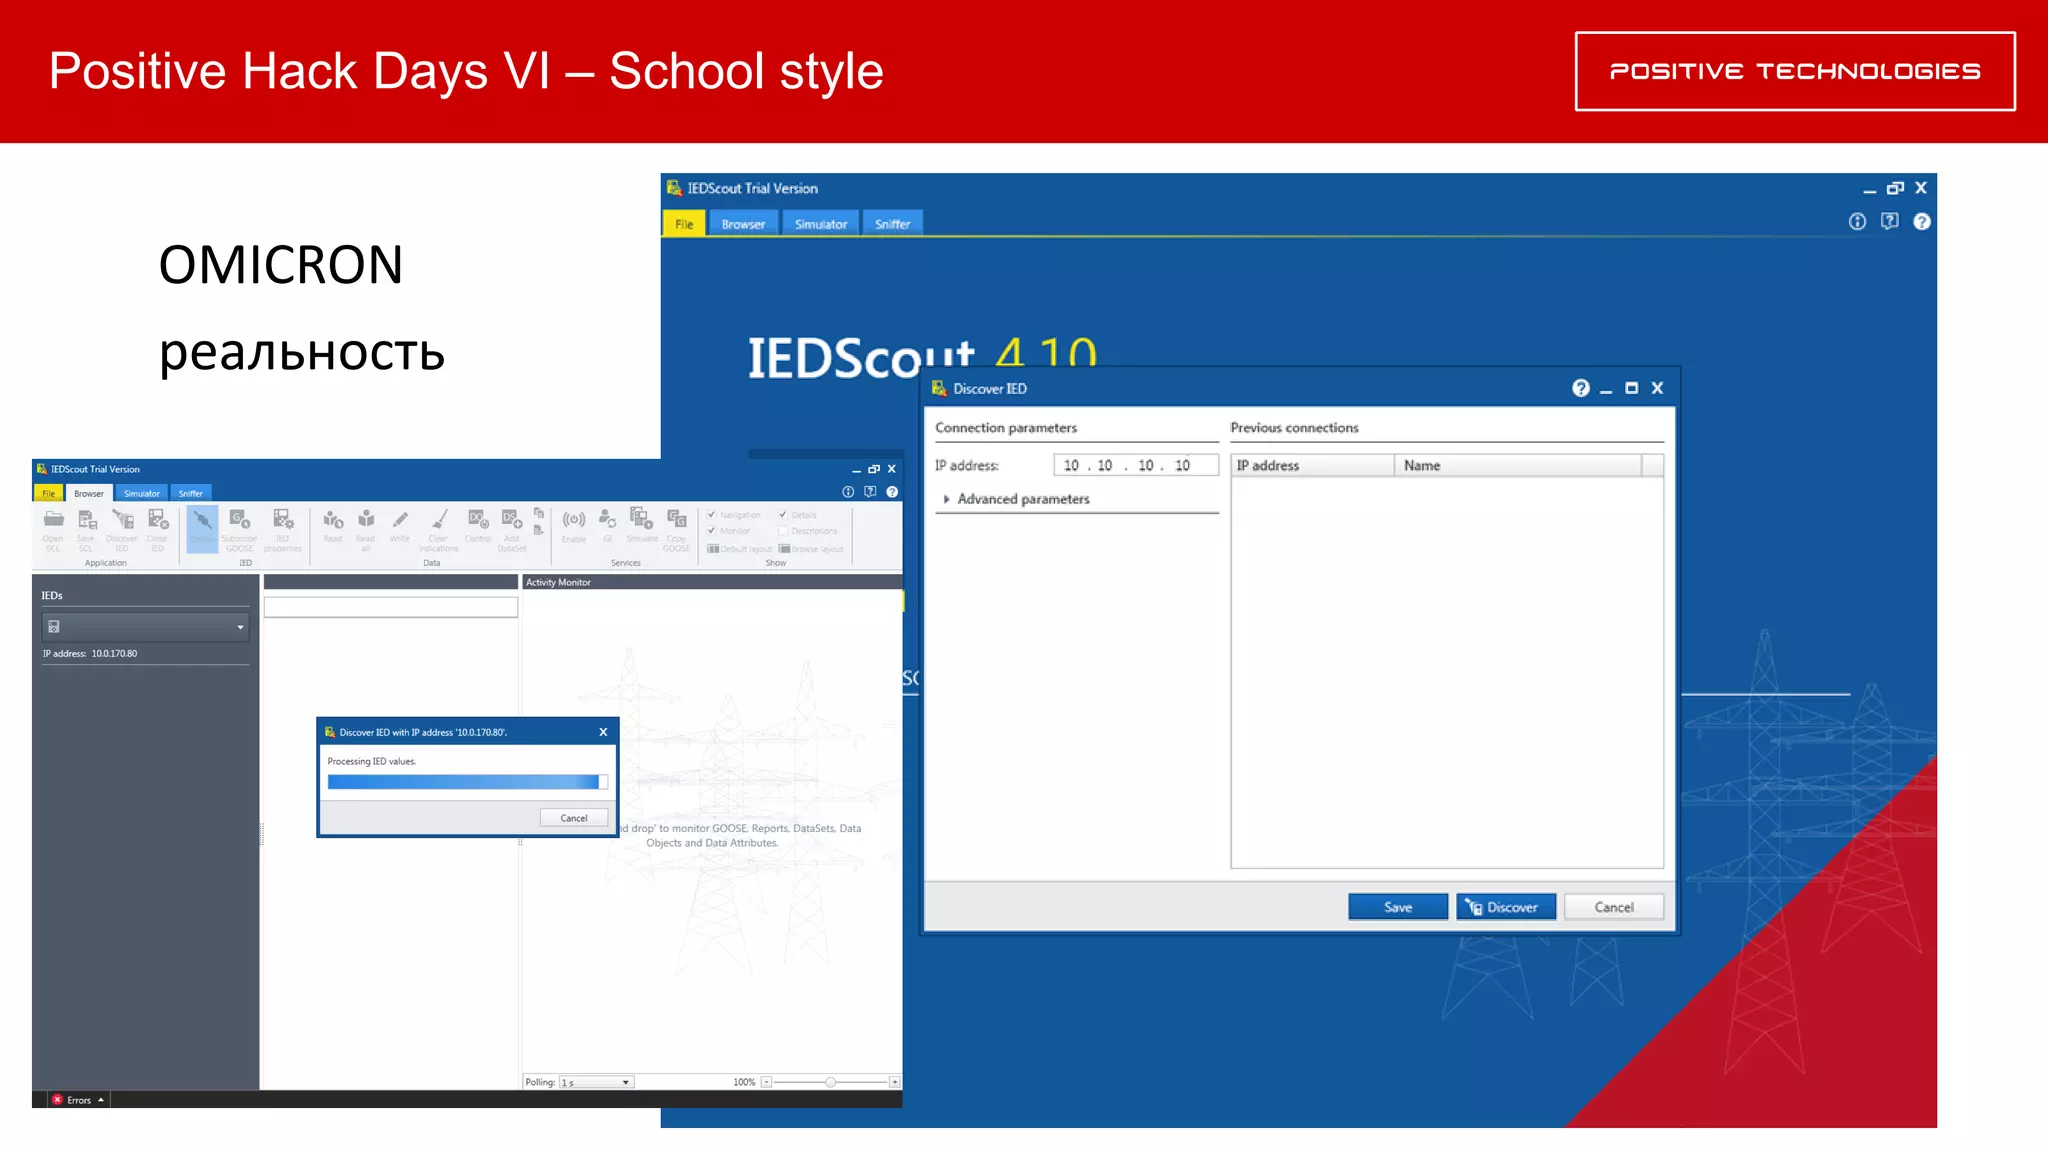Click the small icon below the copy icon
This screenshot has width=2048, height=1152.
(539, 530)
